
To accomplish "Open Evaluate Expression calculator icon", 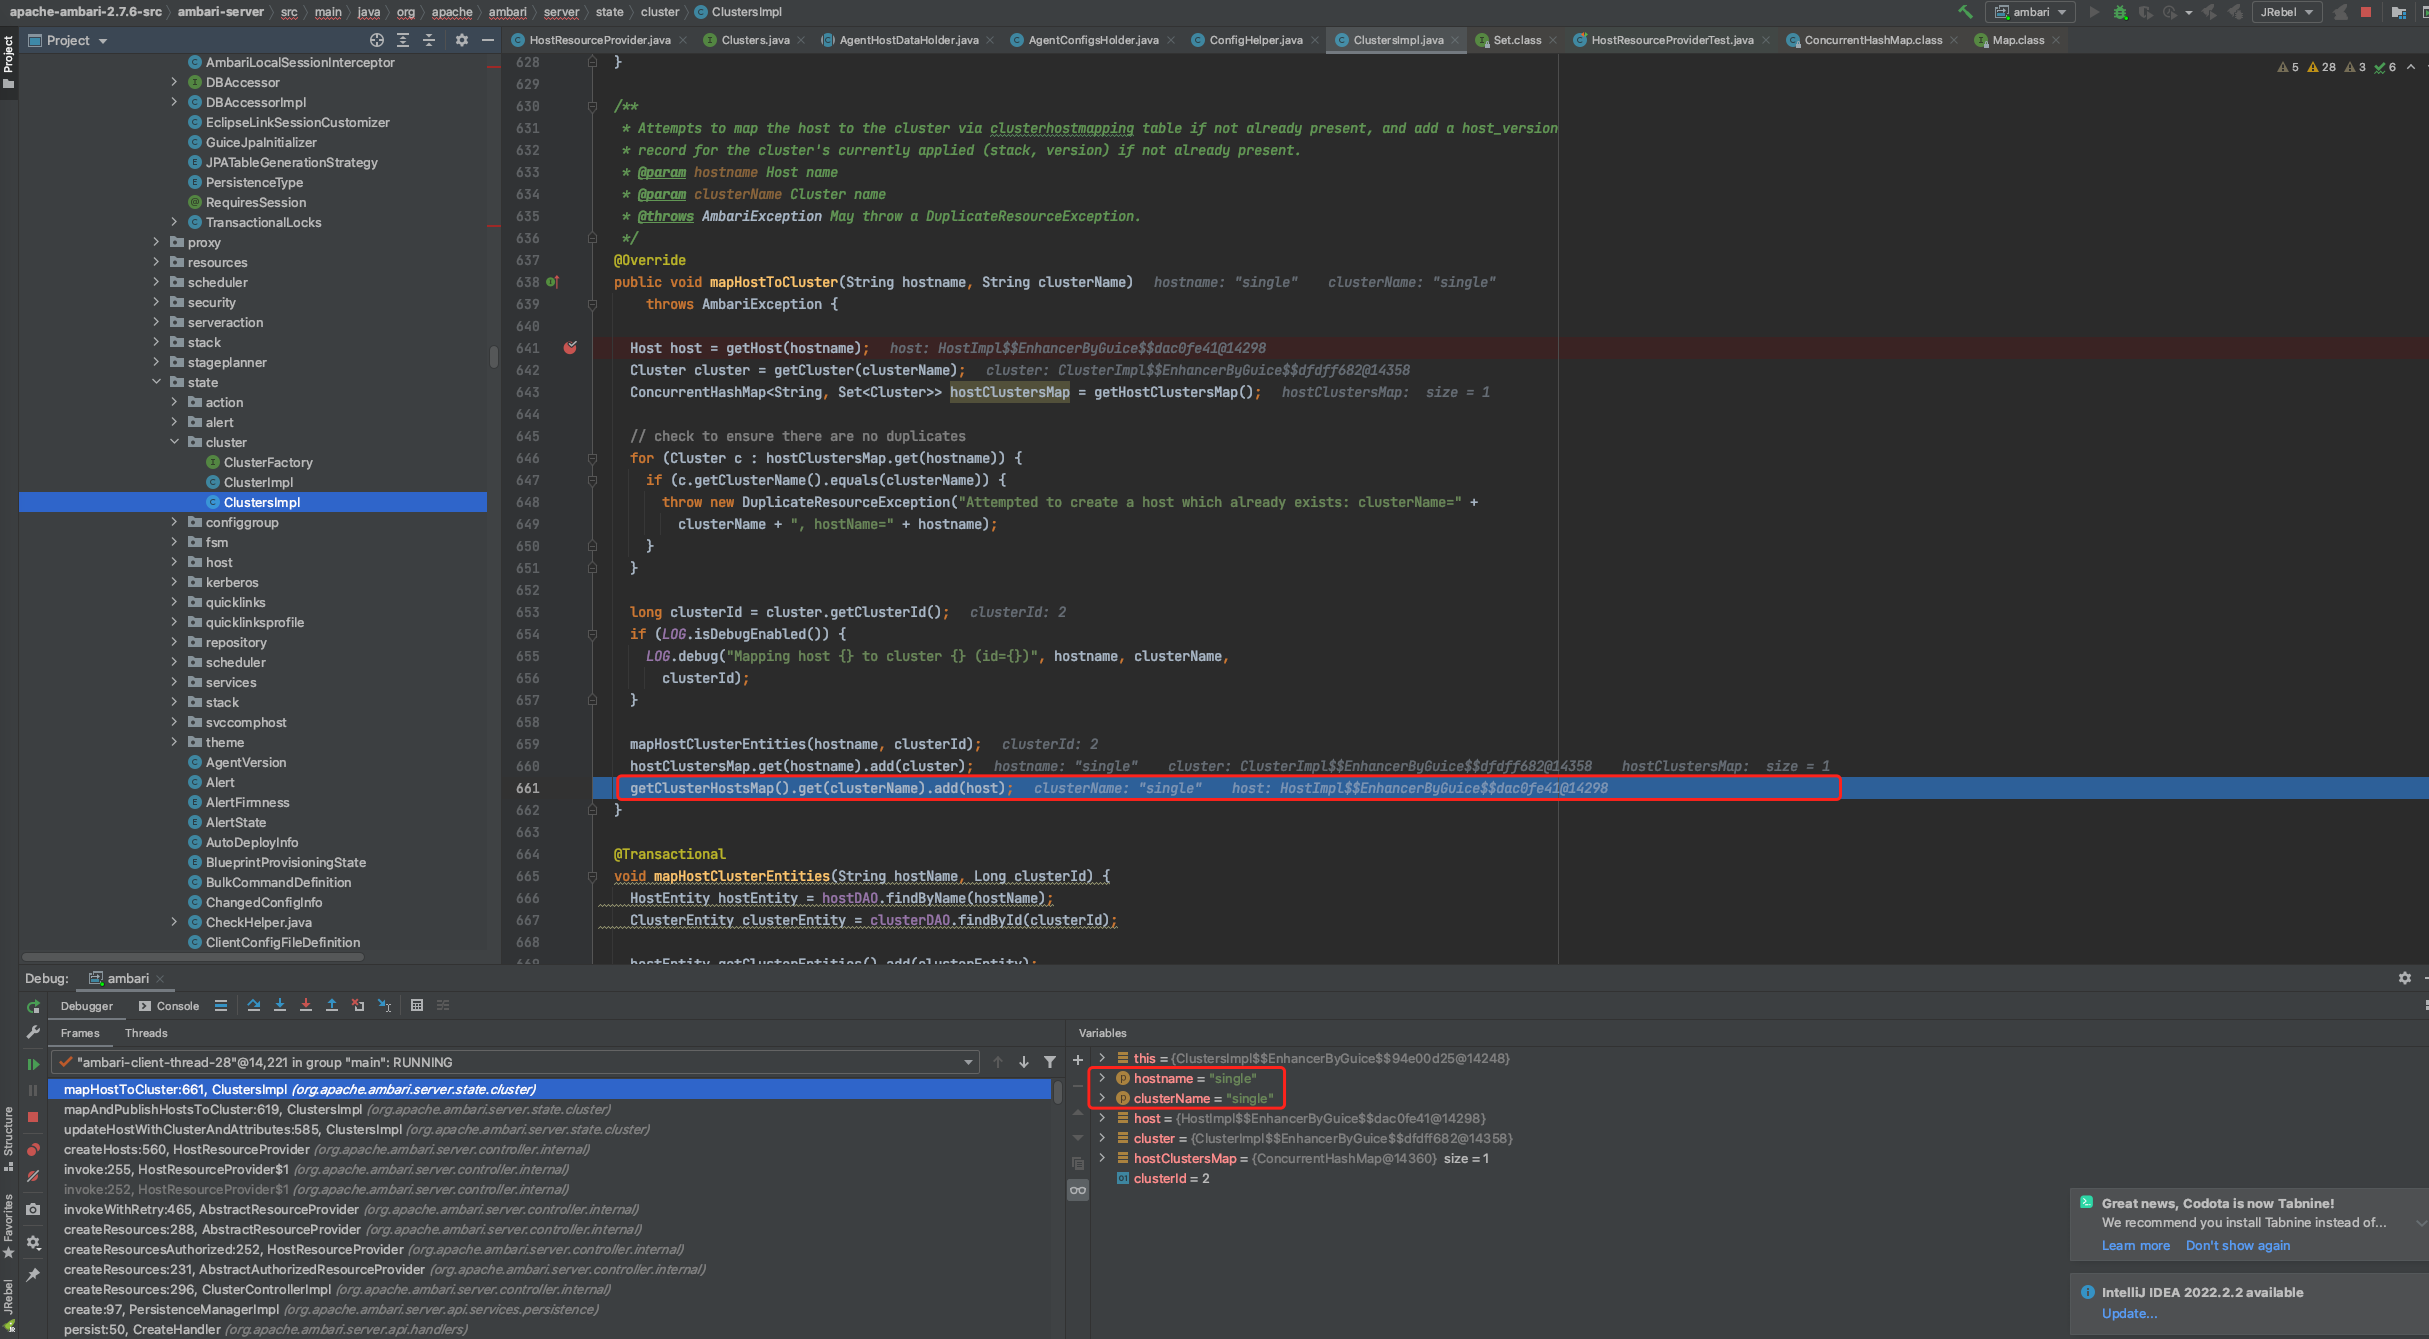I will pyautogui.click(x=417, y=1005).
